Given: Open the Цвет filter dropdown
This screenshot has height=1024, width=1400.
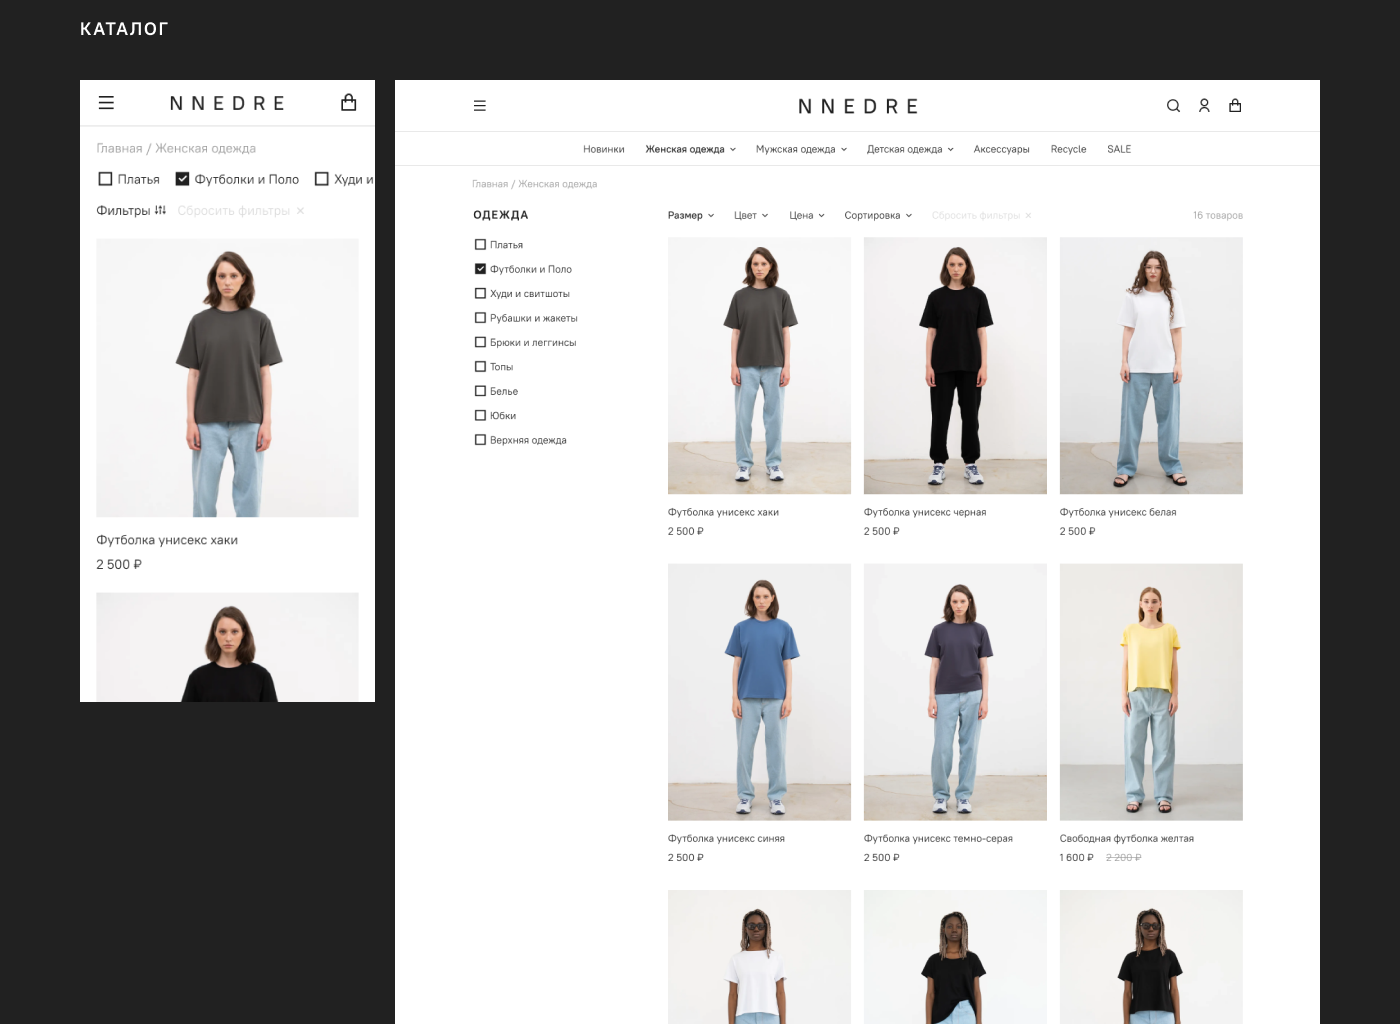Looking at the screenshot, I should 750,216.
